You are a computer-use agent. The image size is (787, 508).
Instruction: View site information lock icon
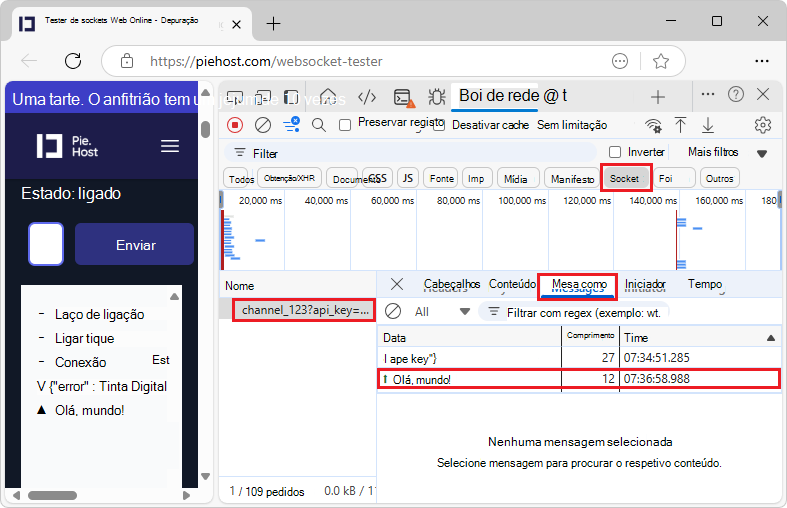(127, 61)
